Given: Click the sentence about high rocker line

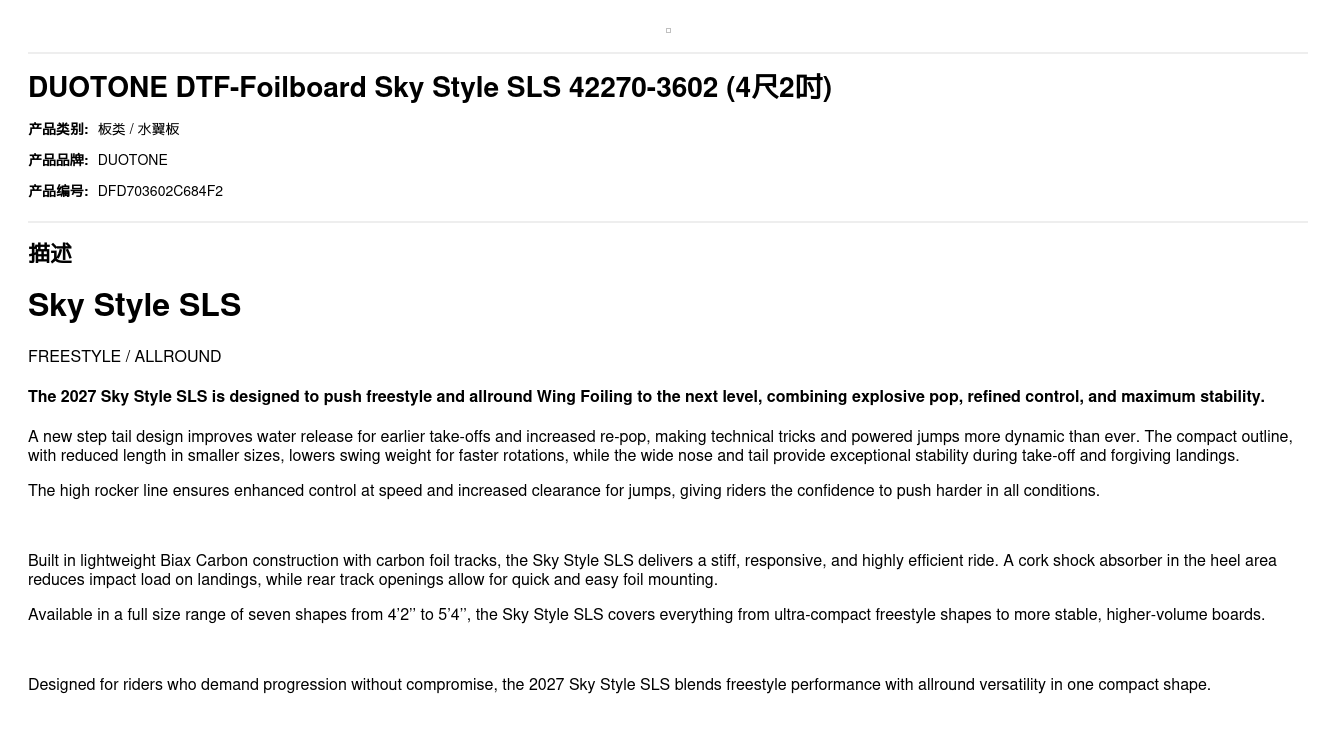Looking at the screenshot, I should [x=564, y=491].
